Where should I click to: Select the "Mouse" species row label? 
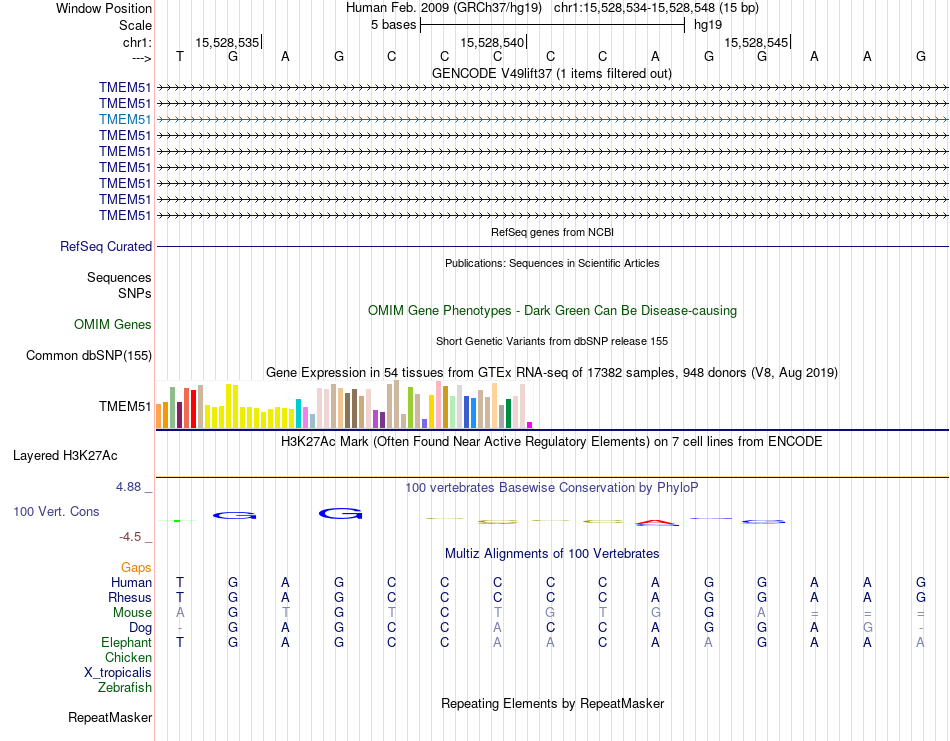(x=132, y=613)
